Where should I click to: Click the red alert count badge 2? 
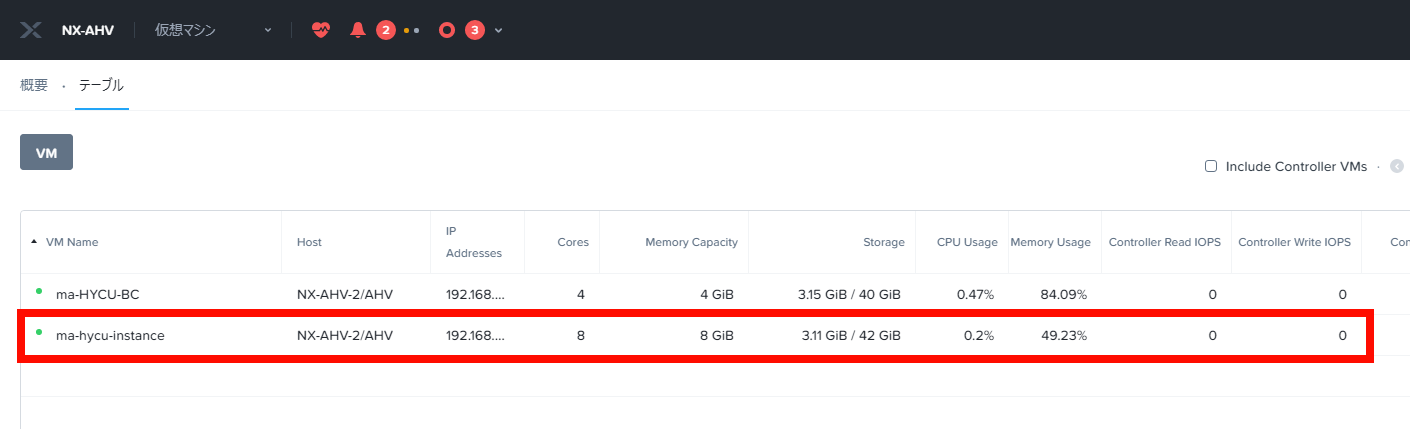click(385, 30)
